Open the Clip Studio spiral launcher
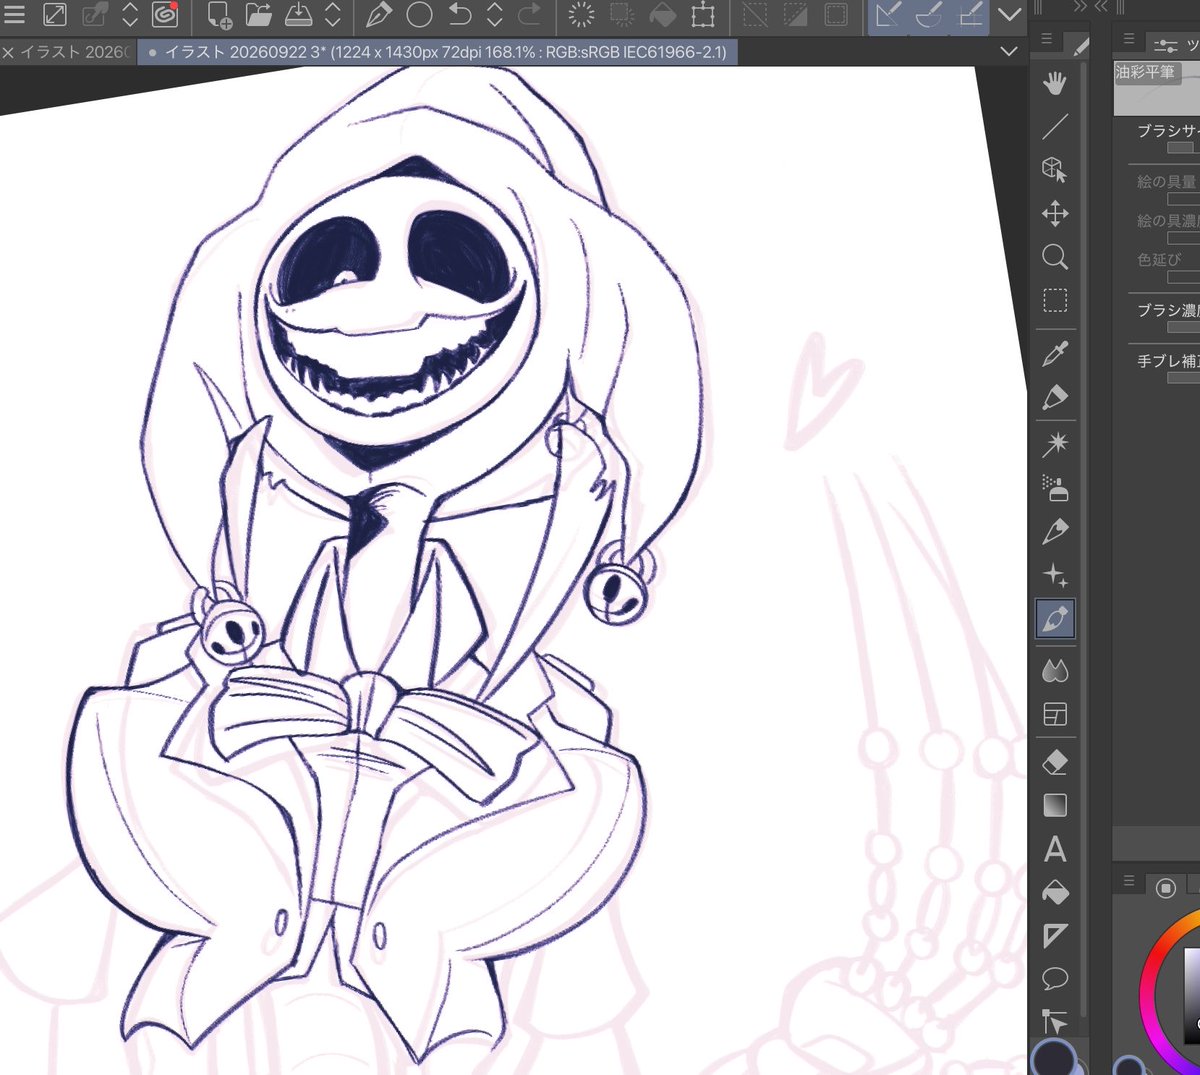Image resolution: width=1200 pixels, height=1075 pixels. tap(164, 15)
